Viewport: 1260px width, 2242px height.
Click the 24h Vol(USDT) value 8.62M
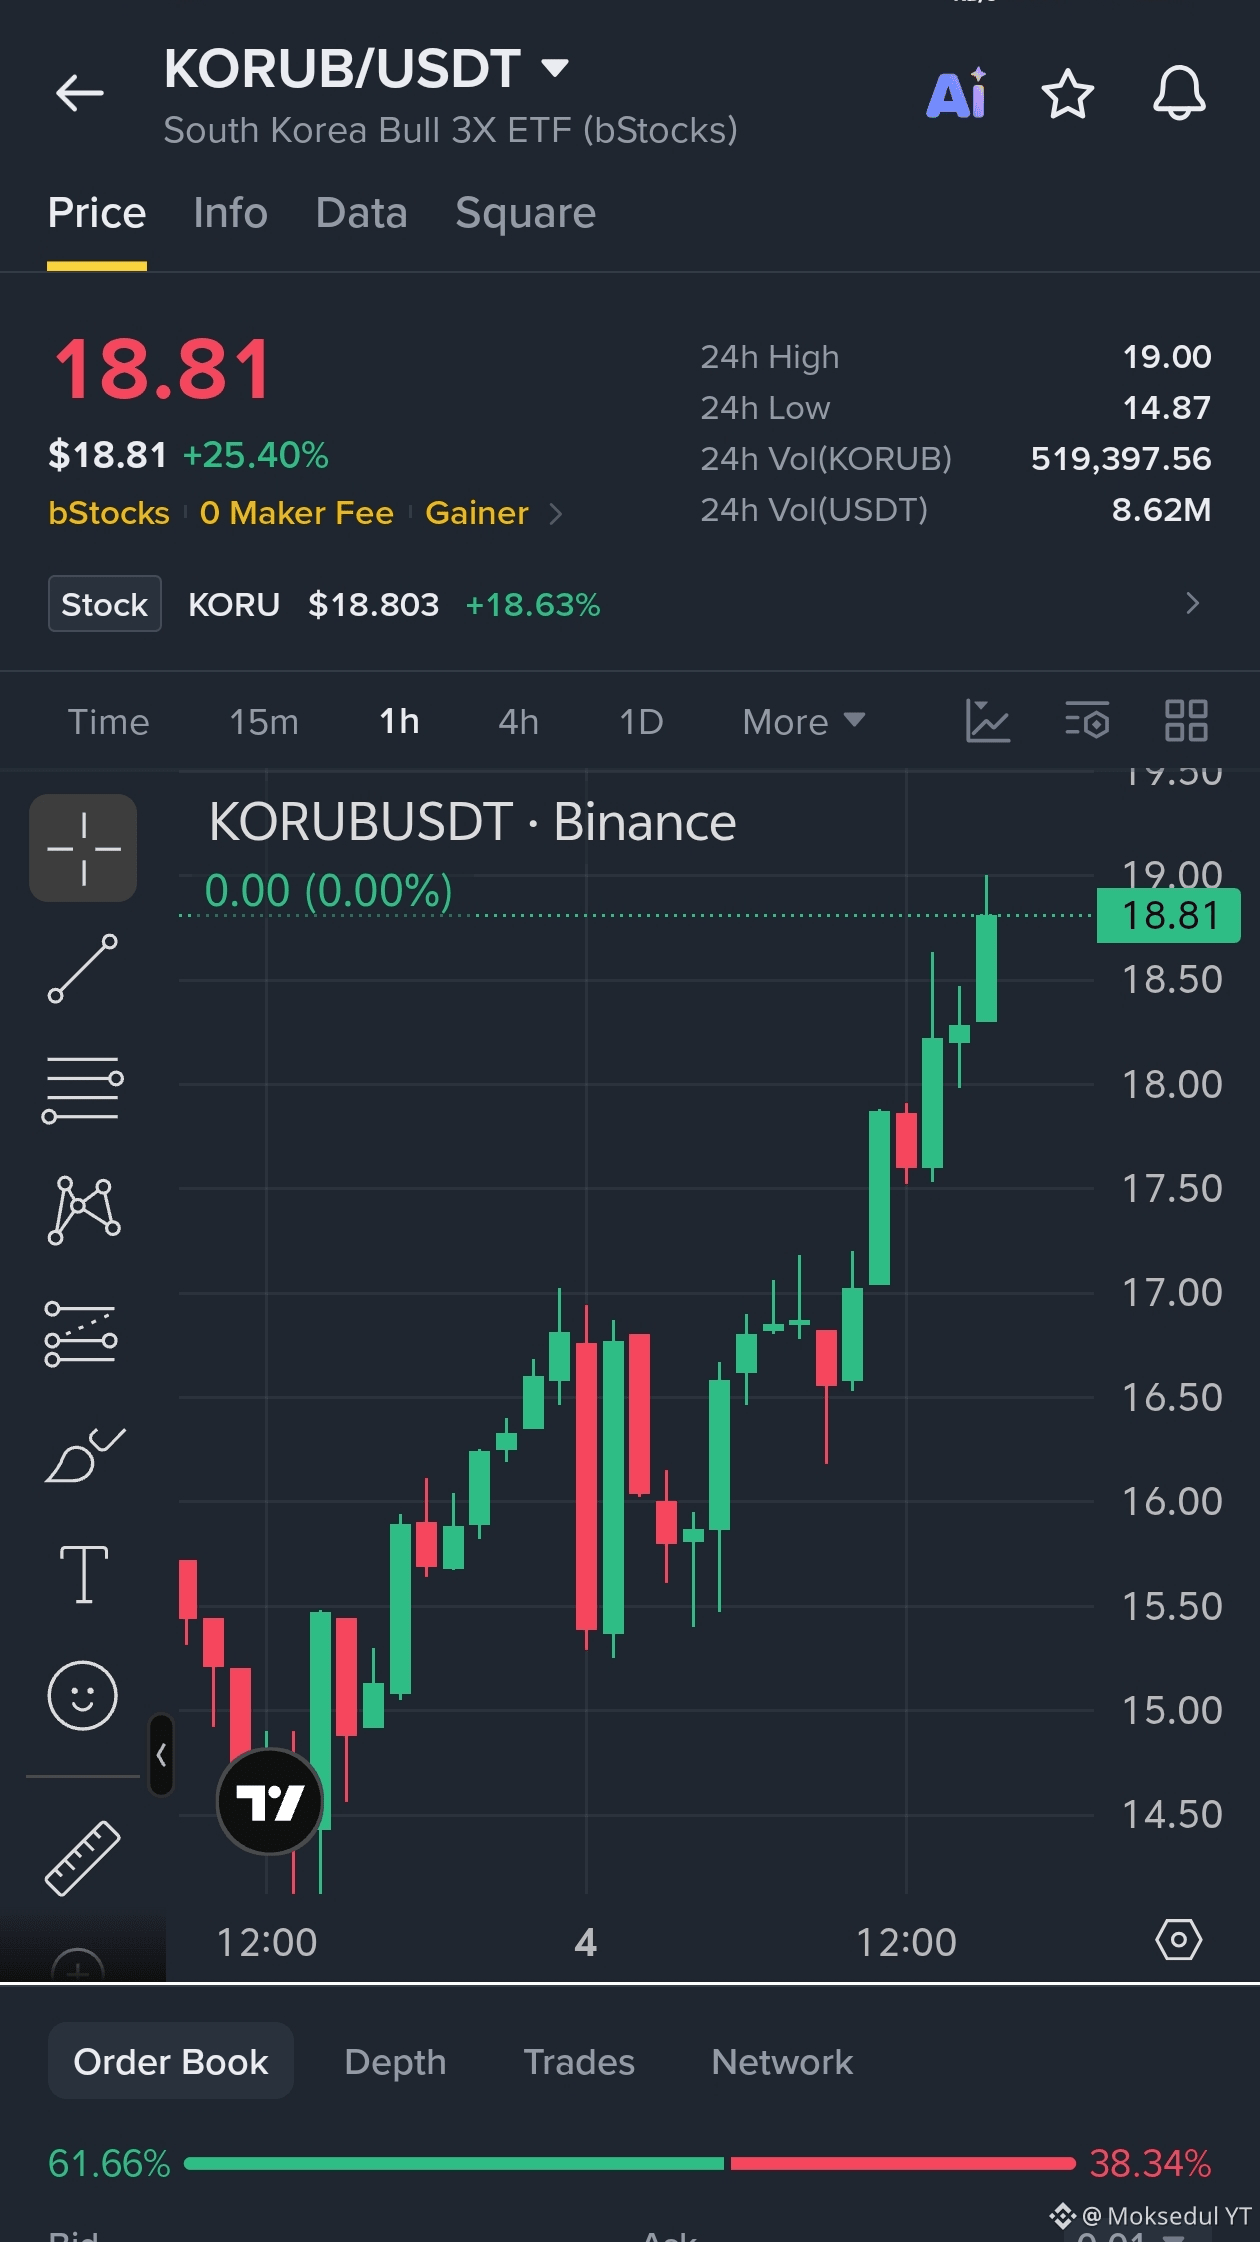tap(1161, 510)
